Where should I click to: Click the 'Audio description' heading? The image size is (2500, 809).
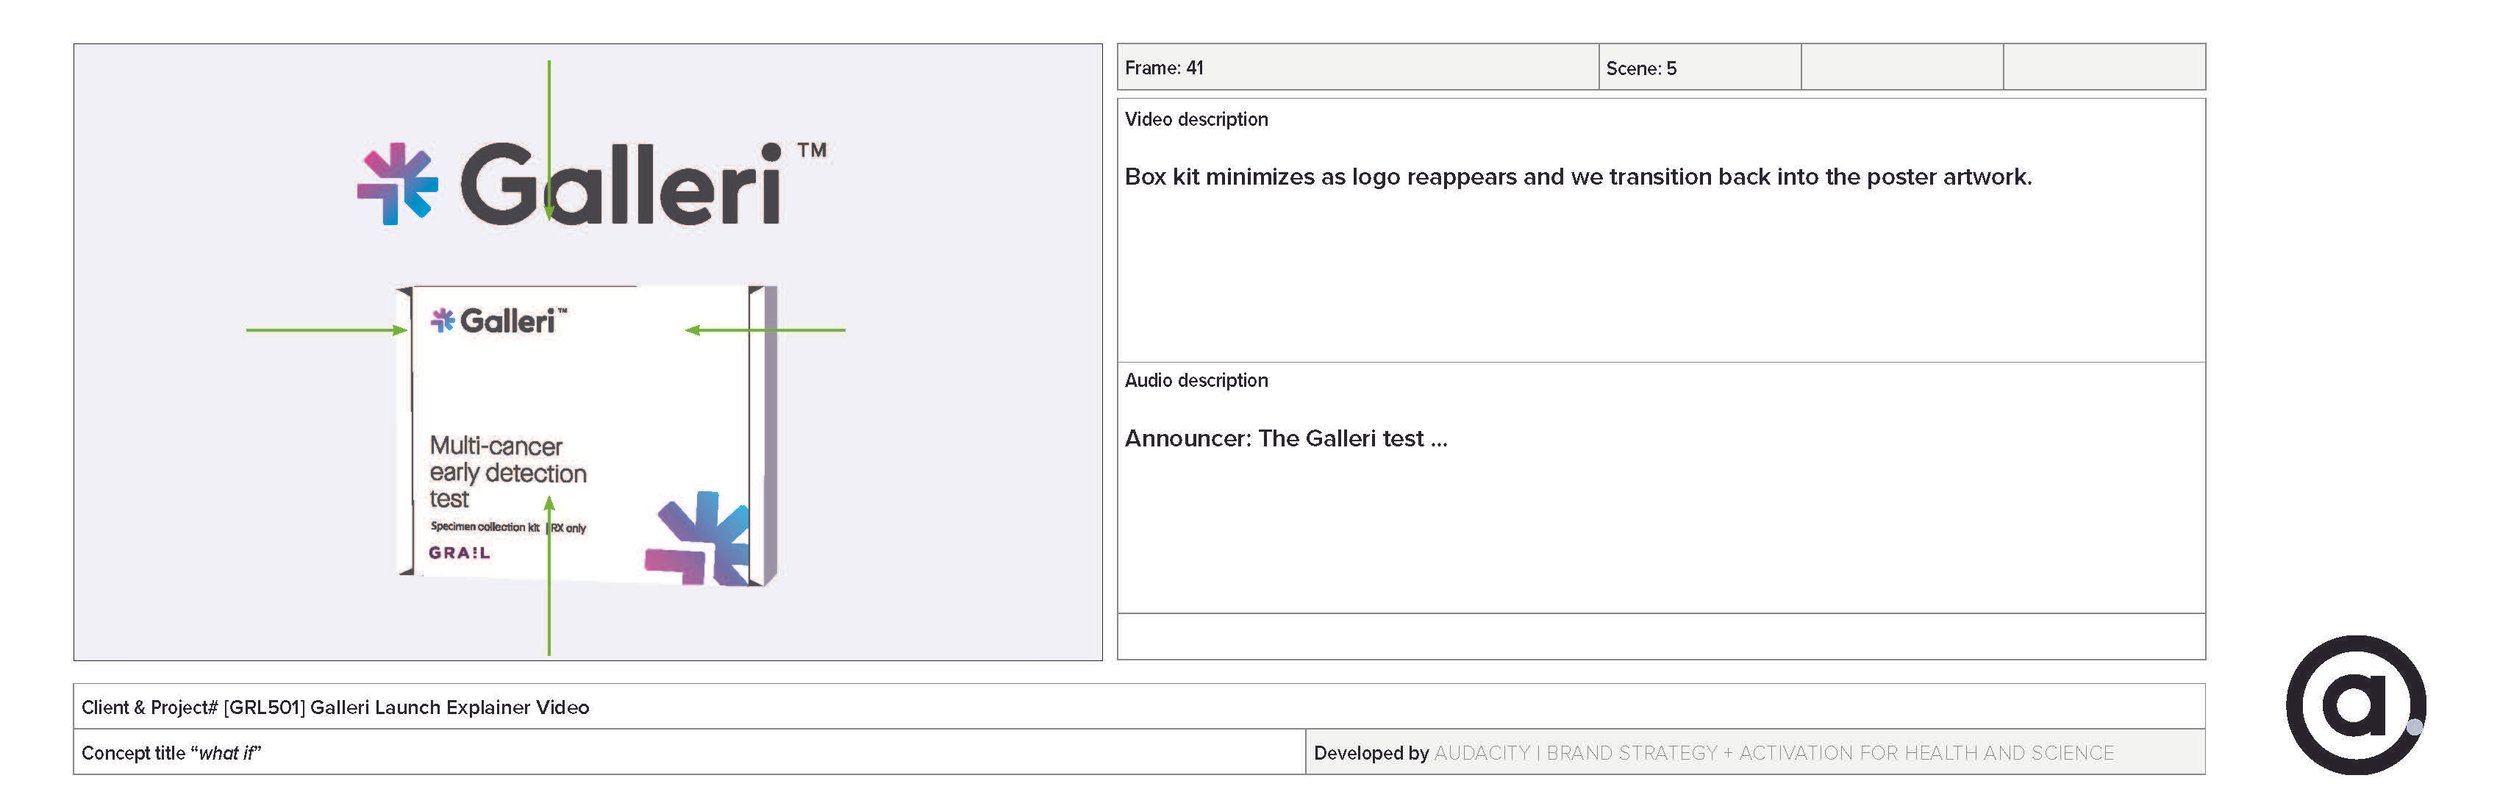tap(1196, 380)
